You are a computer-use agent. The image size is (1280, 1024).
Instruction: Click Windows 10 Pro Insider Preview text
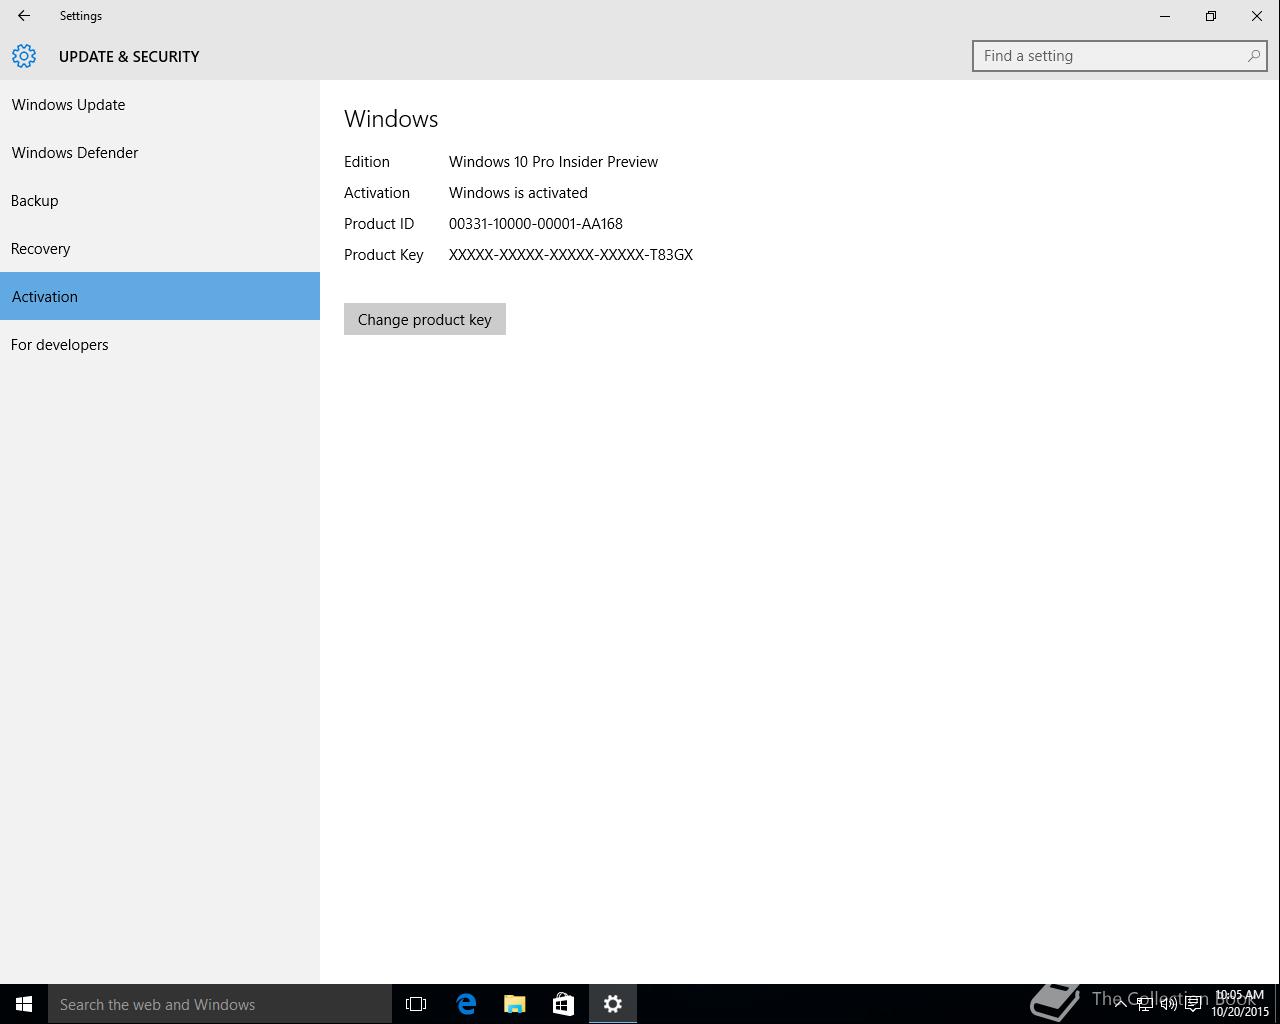coord(553,162)
